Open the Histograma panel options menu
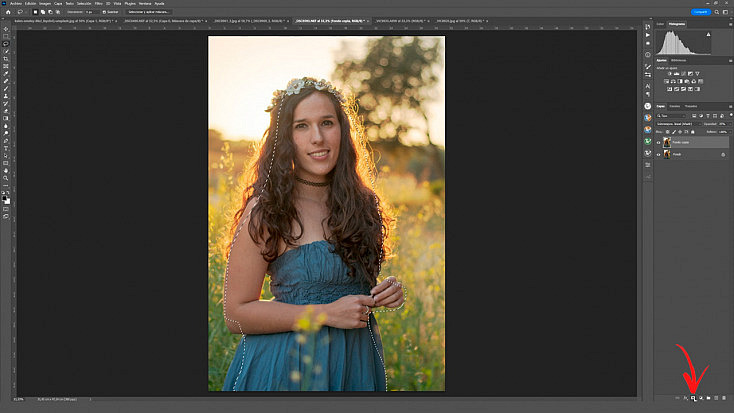Viewport: 734px width, 413px height. pos(731,24)
